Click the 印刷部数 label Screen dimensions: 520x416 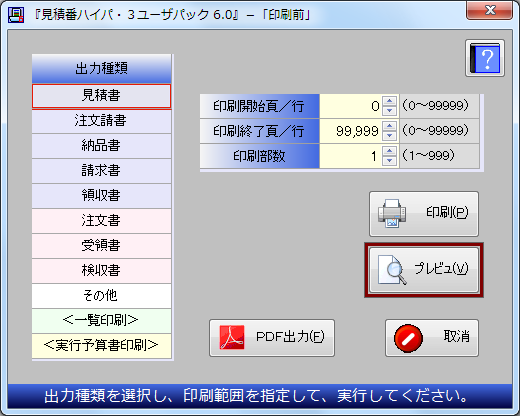point(259,156)
